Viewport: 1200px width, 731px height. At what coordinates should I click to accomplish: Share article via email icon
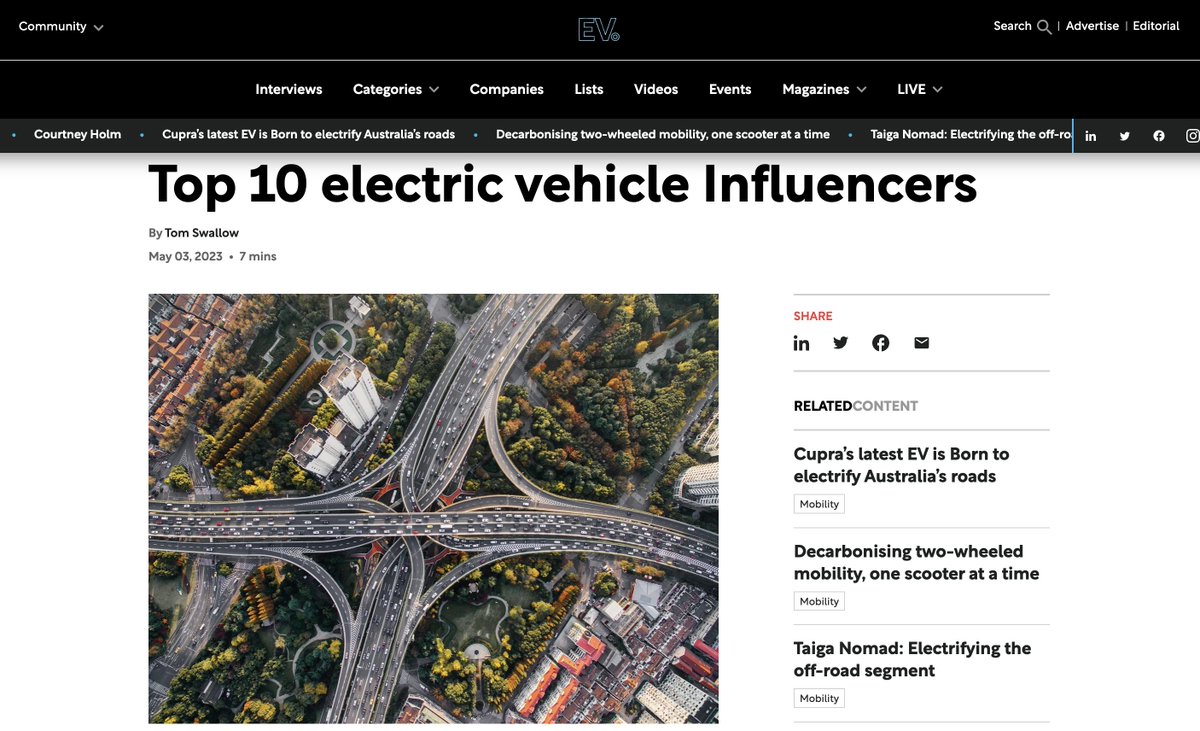point(921,343)
